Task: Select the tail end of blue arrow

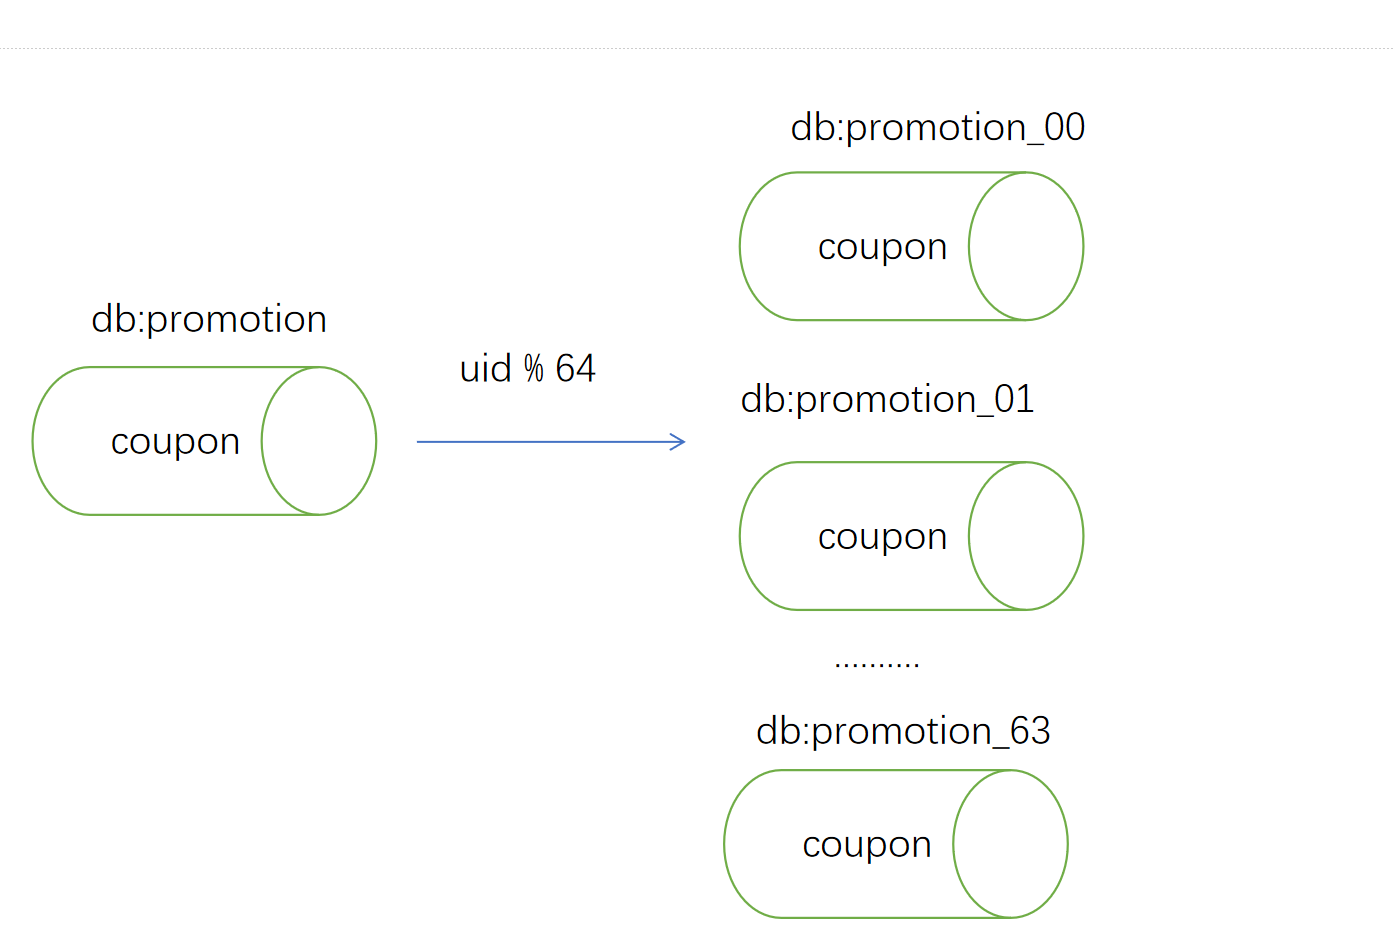Action: click(x=422, y=441)
